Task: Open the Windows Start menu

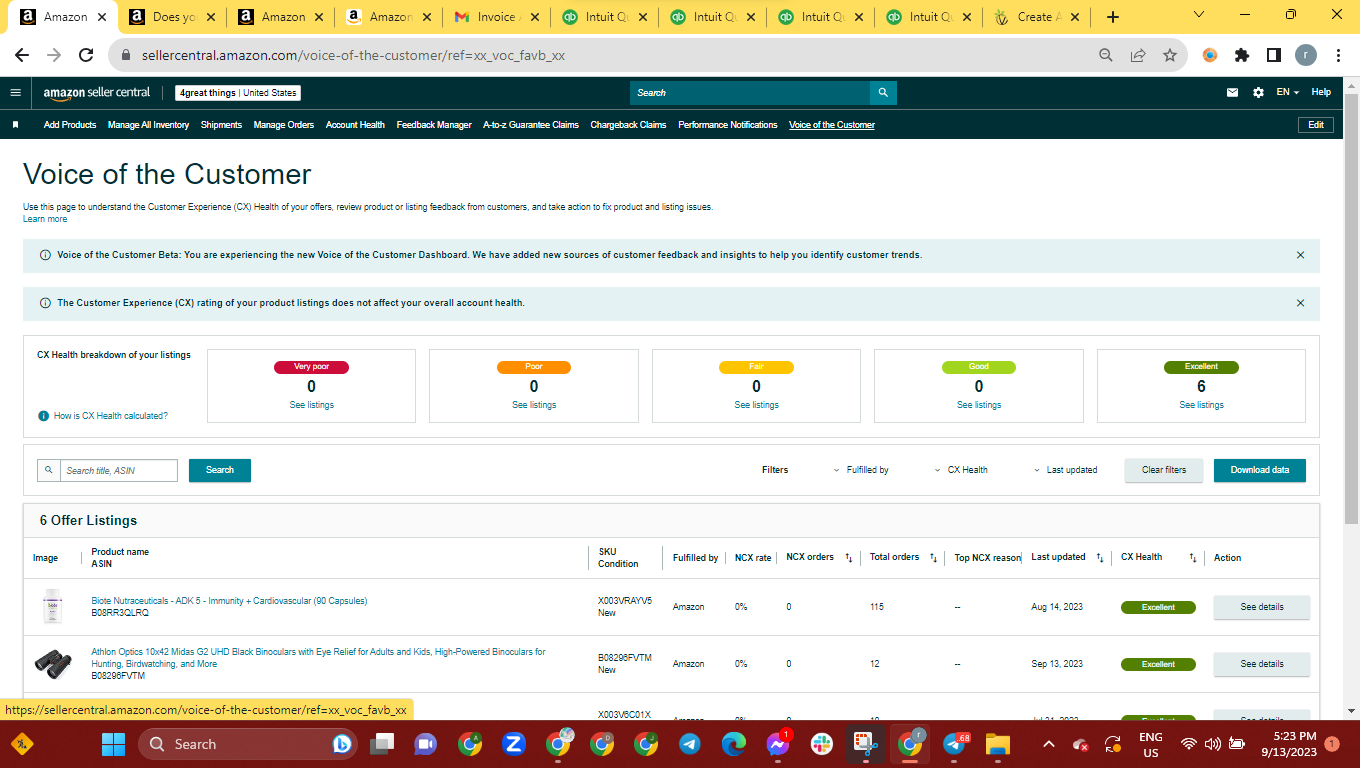Action: (113, 744)
